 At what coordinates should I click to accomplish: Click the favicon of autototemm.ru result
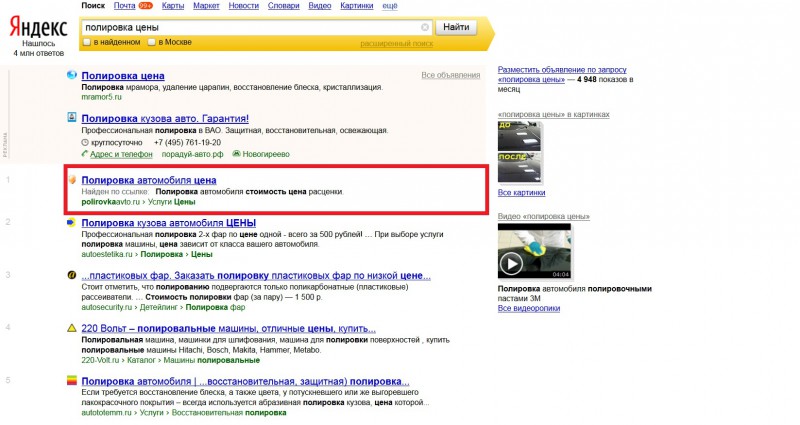(72, 380)
